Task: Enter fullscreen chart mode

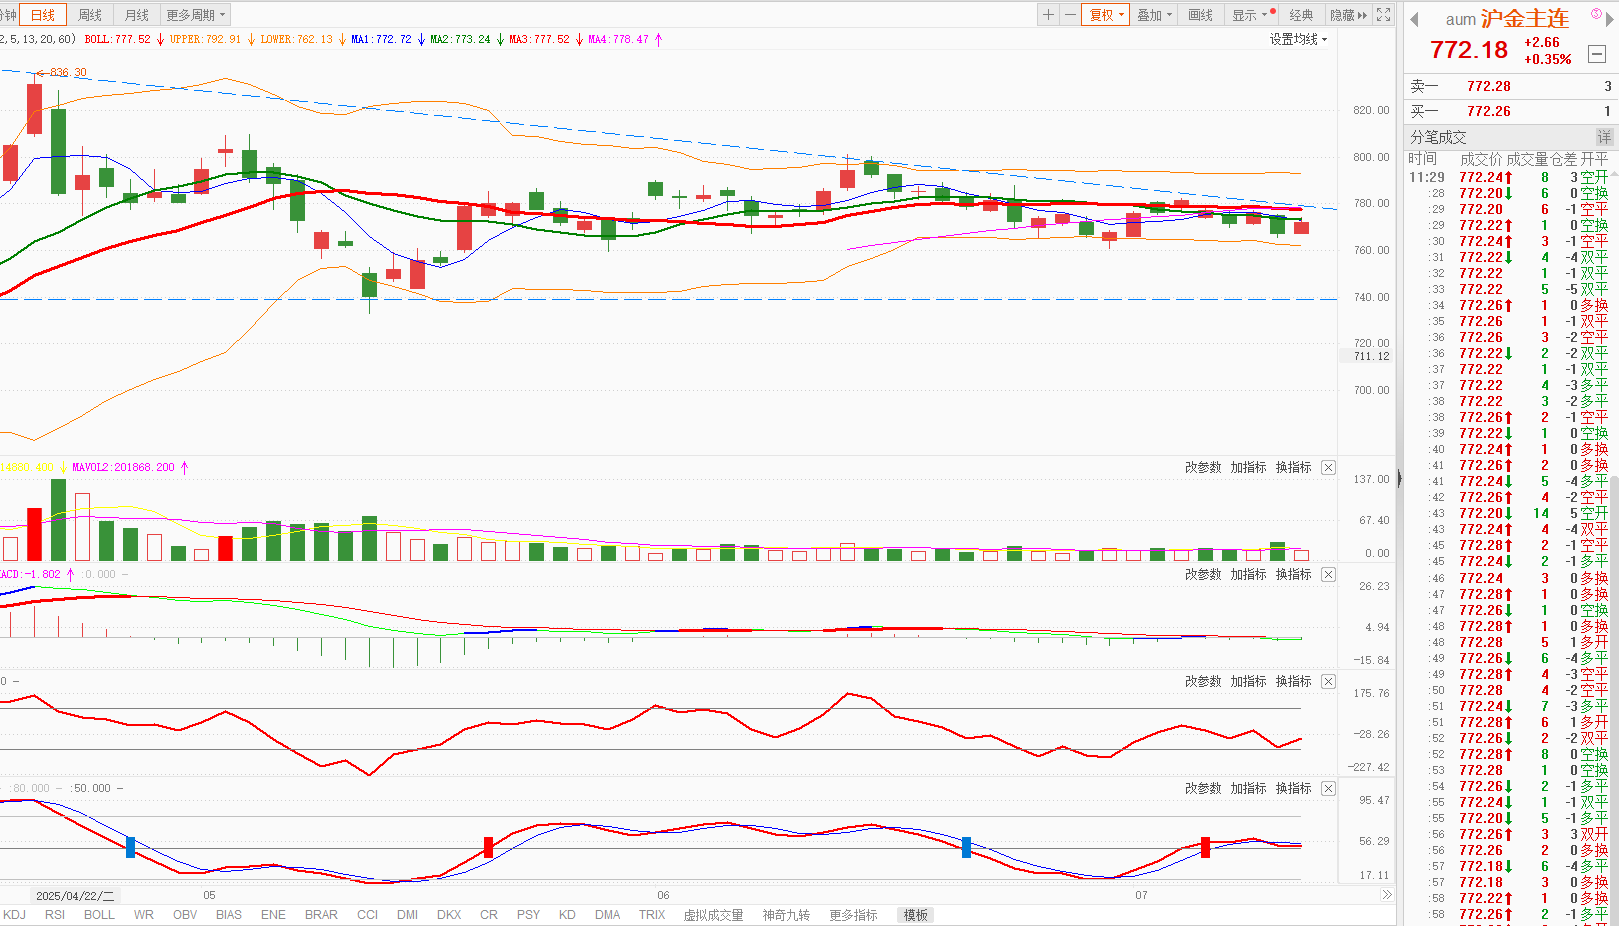Action: click(1384, 15)
